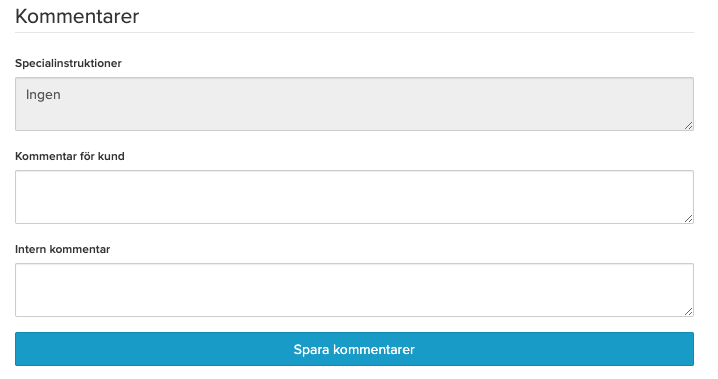Click the divider line under Kommentarer heading

pos(354,32)
